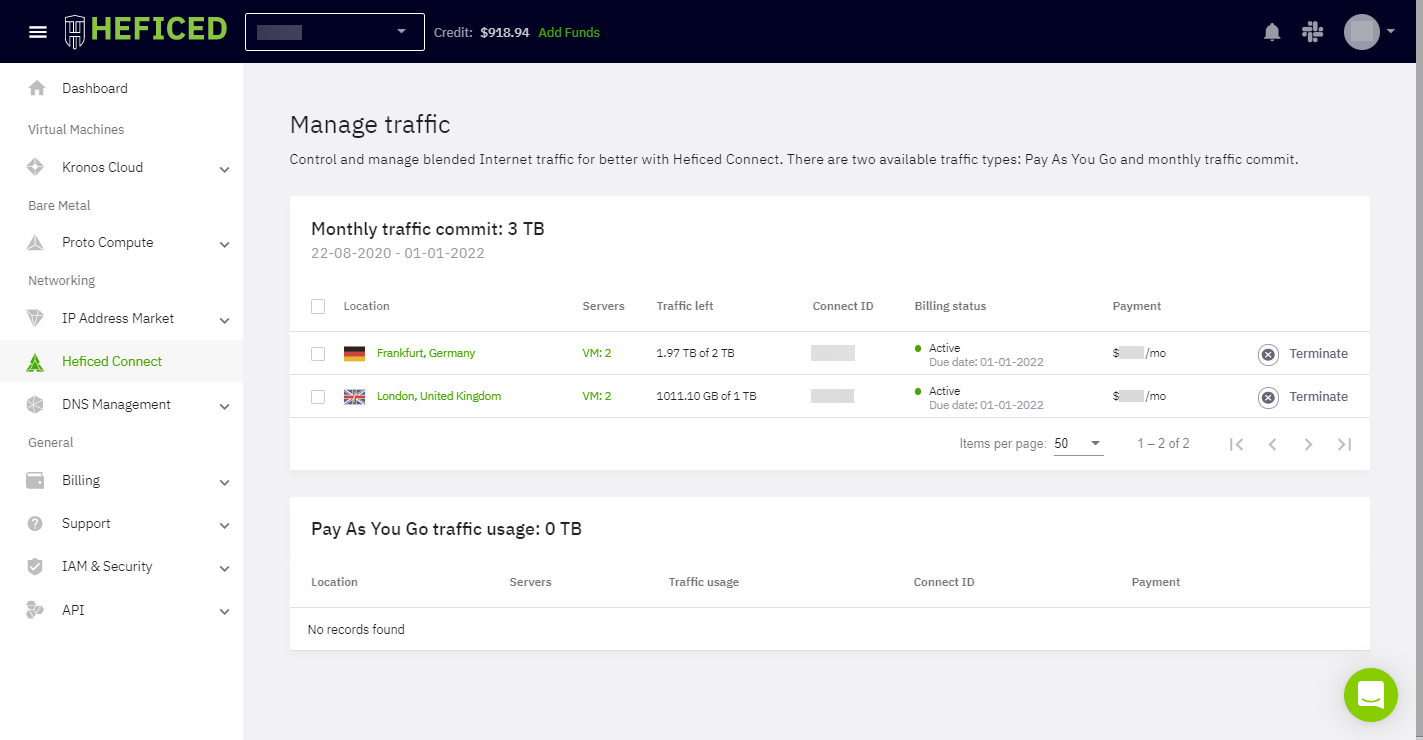Click the Heficed Connect tree icon

[36, 362]
